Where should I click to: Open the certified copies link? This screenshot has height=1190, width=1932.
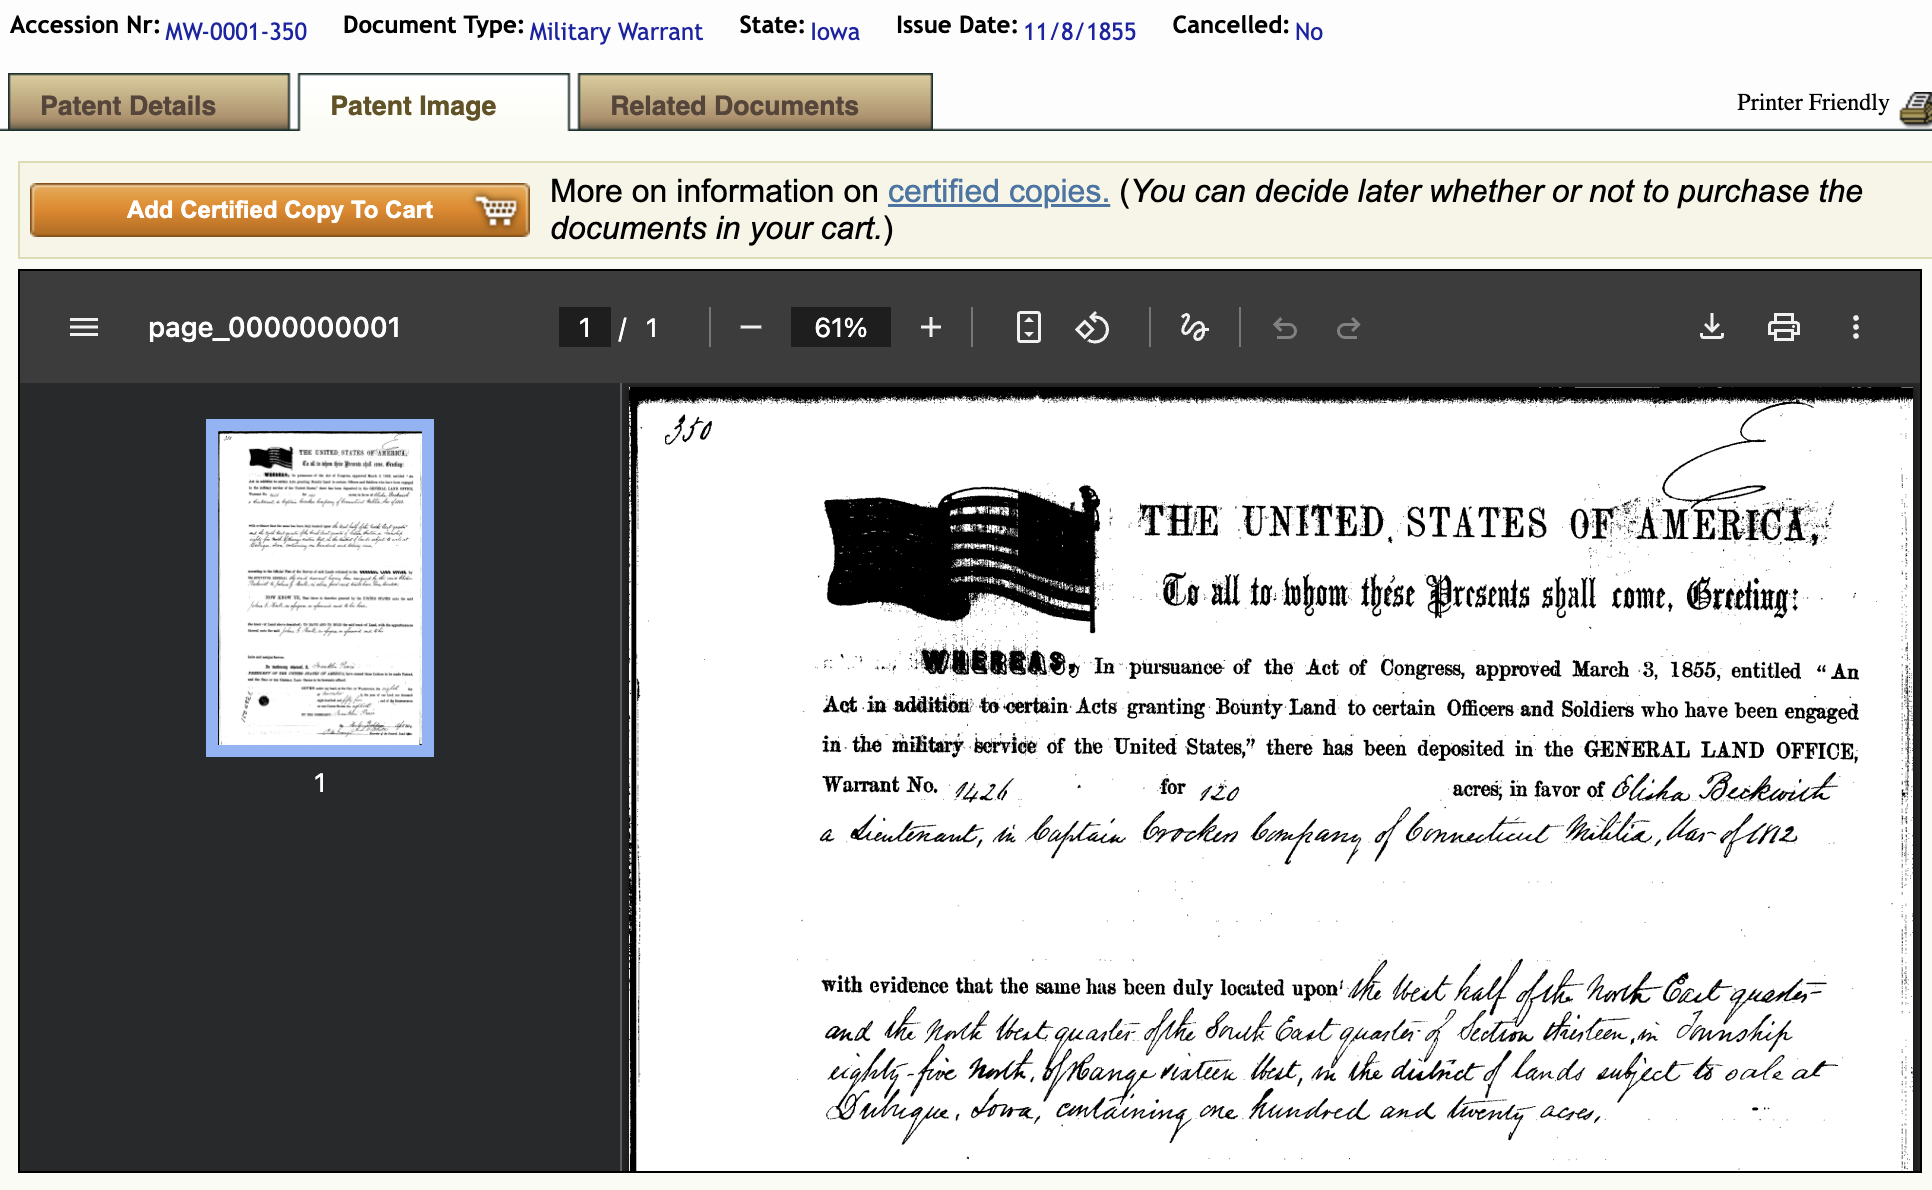point(998,191)
